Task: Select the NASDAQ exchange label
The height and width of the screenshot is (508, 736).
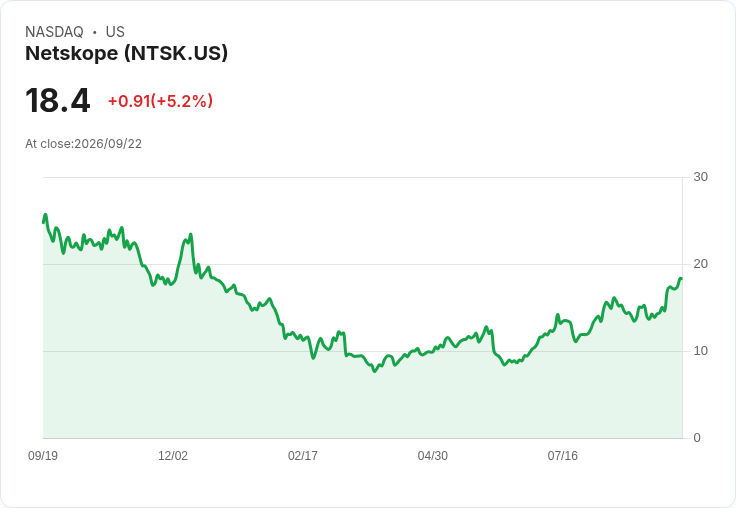Action: (x=54, y=32)
